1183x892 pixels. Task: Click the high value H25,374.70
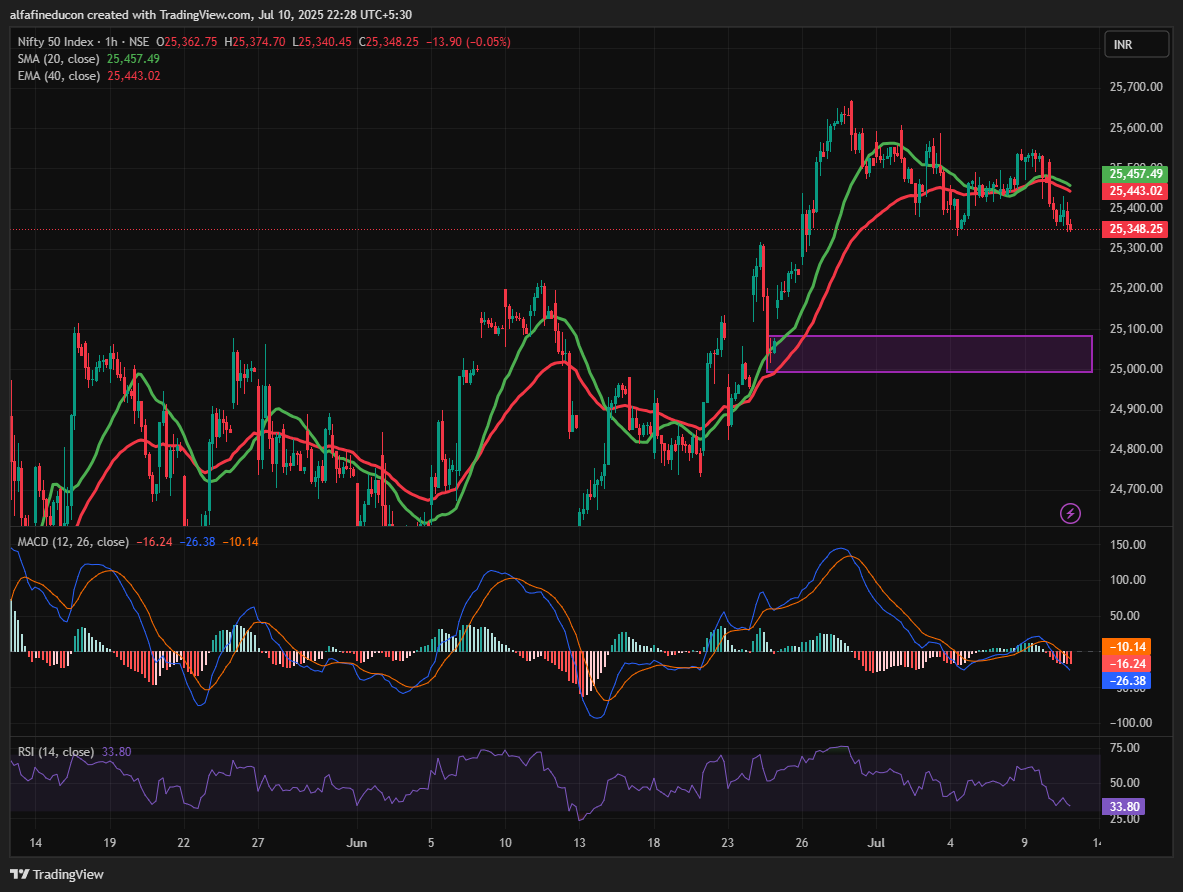pyautogui.click(x=255, y=42)
